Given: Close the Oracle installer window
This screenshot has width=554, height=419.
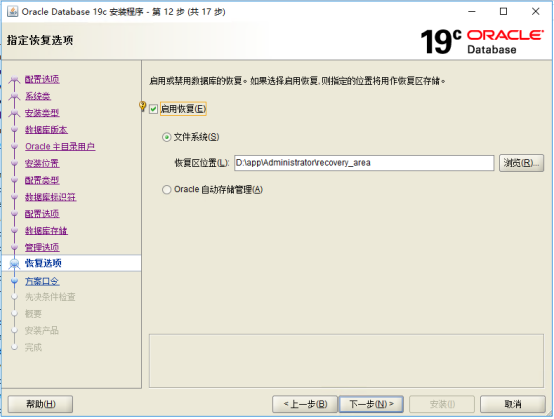Looking at the screenshot, I should pos(536,11).
